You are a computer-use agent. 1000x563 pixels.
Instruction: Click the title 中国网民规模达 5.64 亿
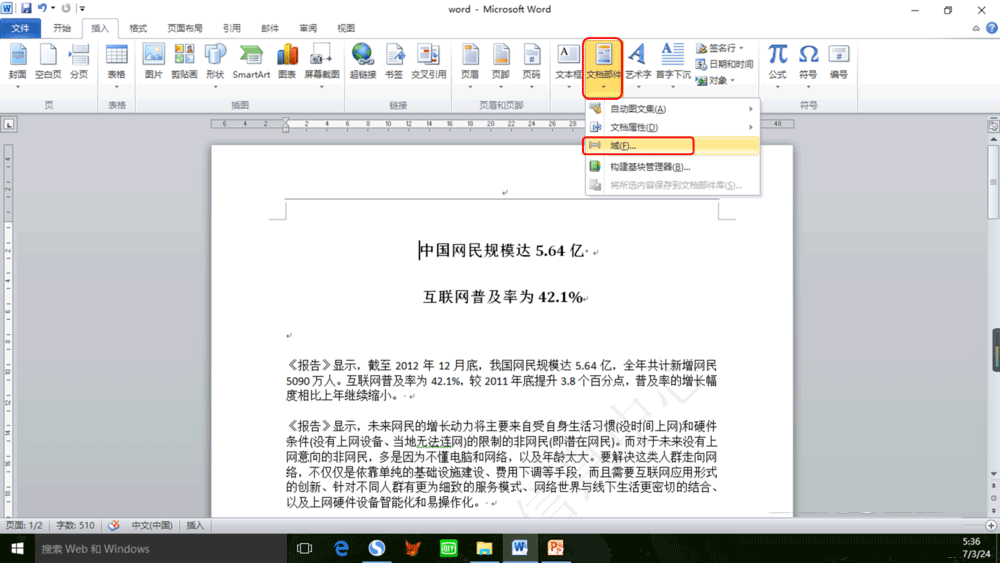(x=502, y=251)
